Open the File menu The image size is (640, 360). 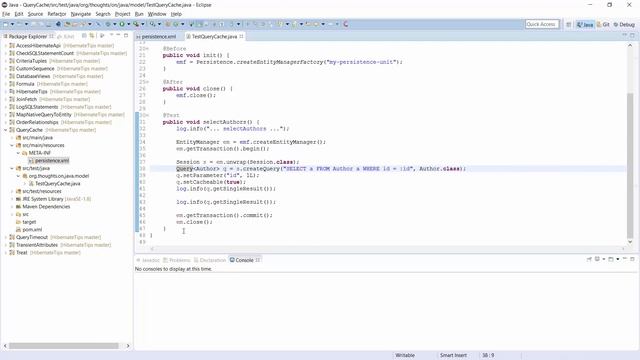[x=6, y=14]
